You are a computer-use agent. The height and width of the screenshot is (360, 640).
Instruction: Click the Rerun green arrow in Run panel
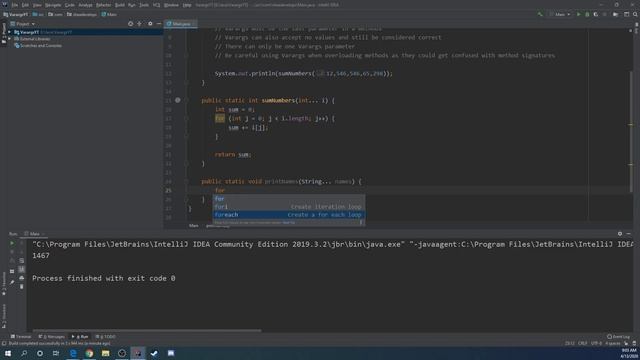pos(12,243)
